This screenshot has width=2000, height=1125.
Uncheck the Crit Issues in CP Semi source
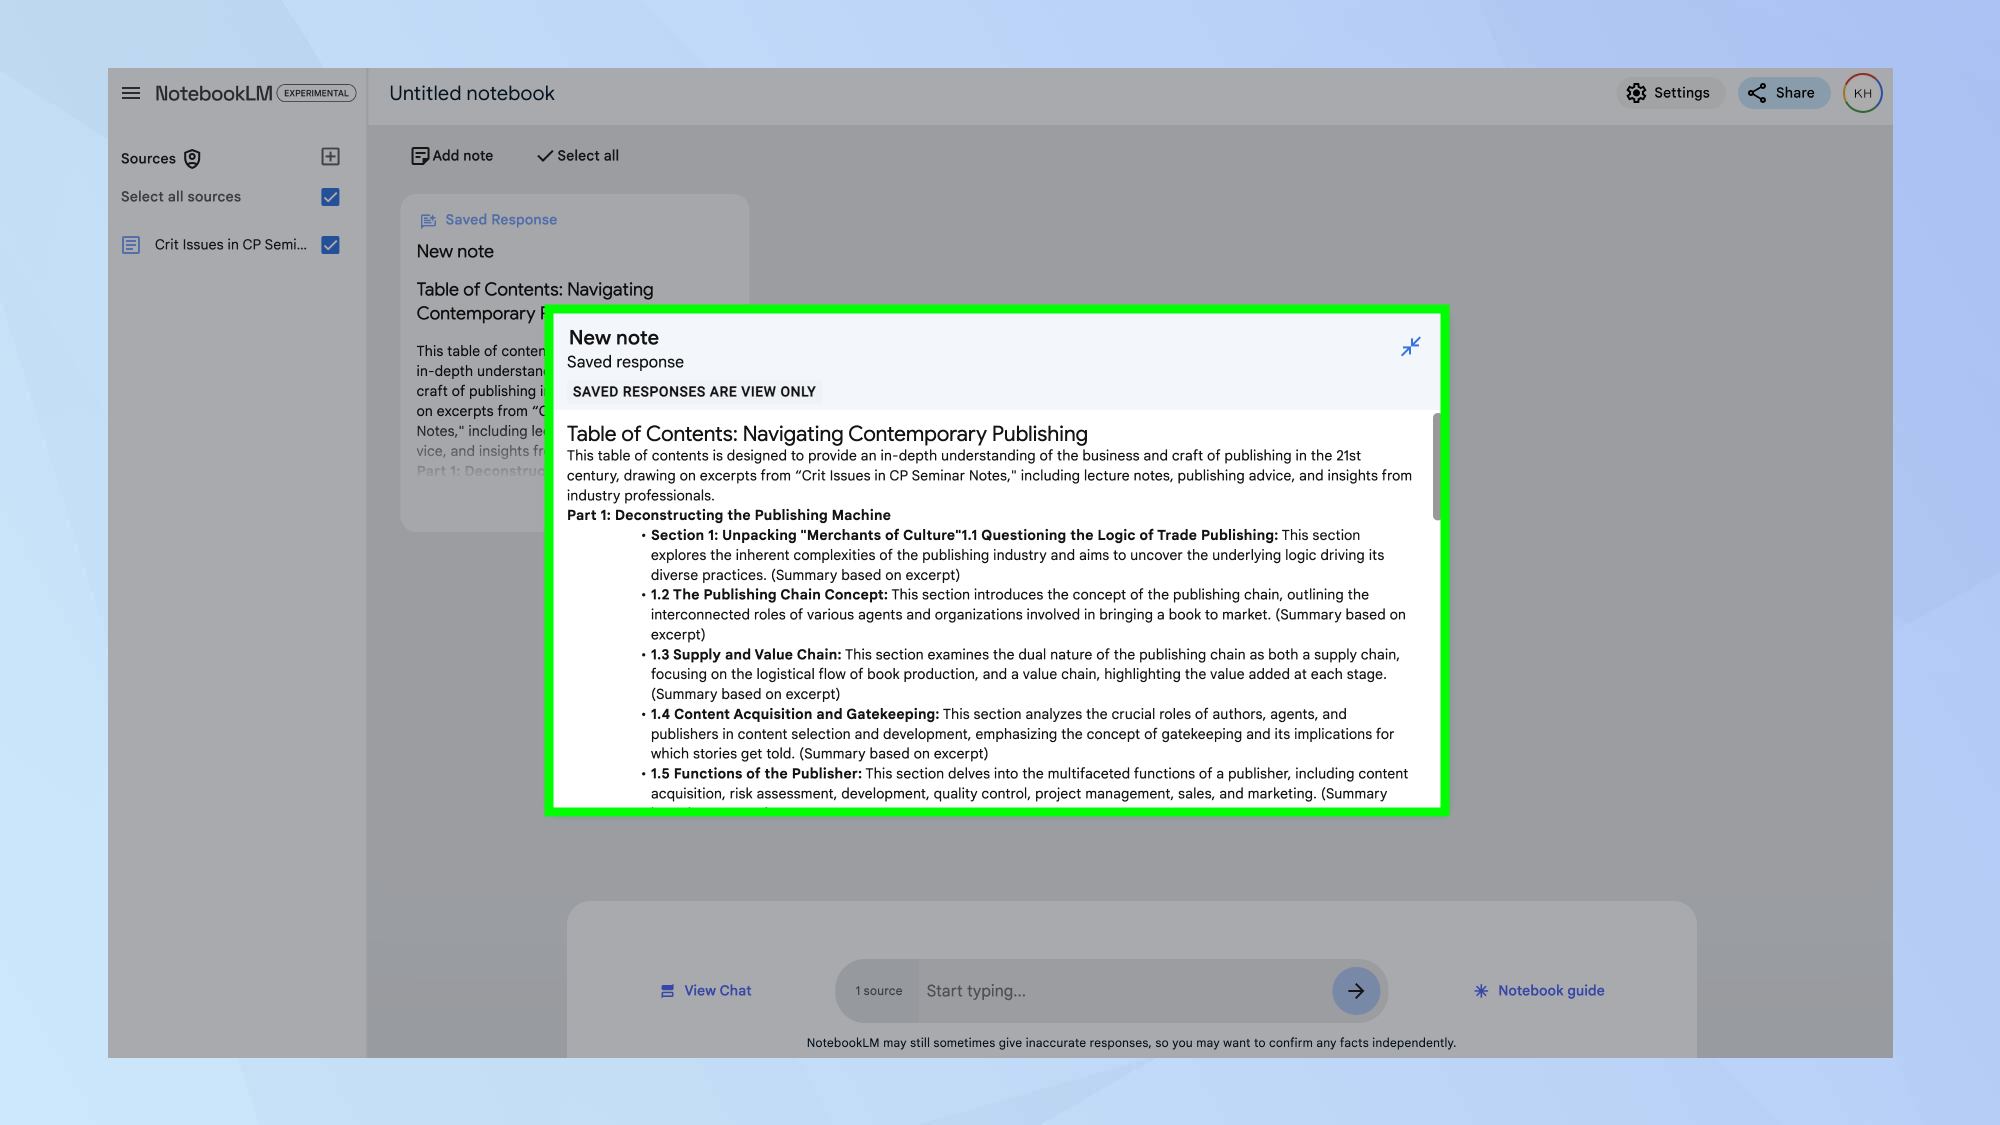(x=330, y=245)
